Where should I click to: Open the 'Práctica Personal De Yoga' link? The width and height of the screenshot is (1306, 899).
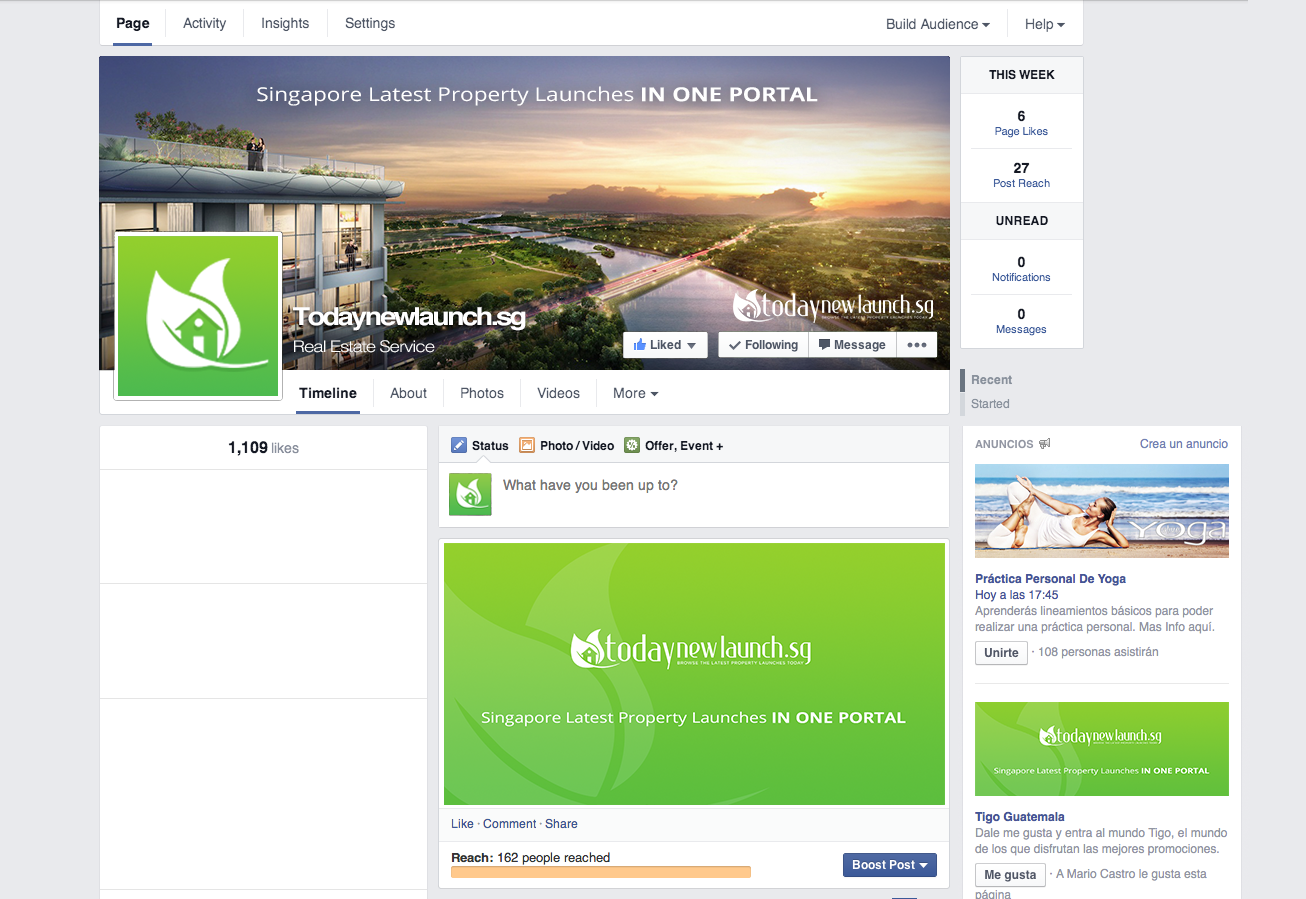tap(1050, 579)
